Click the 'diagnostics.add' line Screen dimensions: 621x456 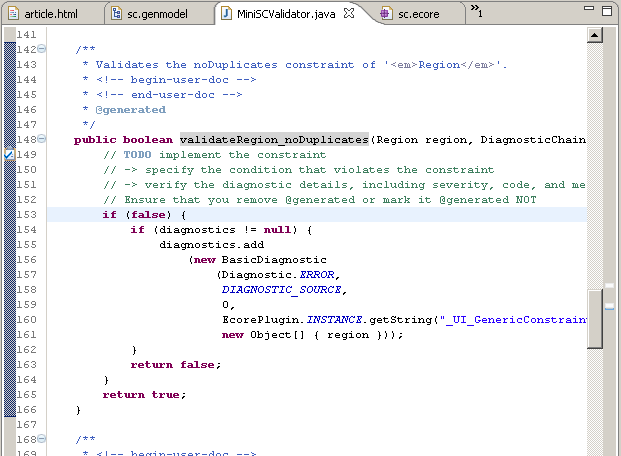(211, 245)
